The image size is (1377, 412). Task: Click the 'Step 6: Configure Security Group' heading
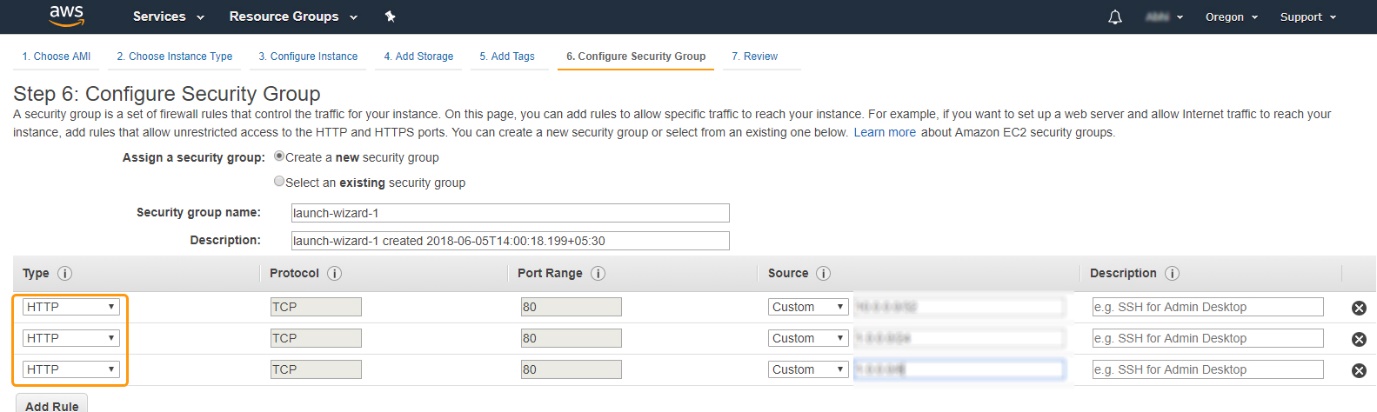(x=167, y=95)
